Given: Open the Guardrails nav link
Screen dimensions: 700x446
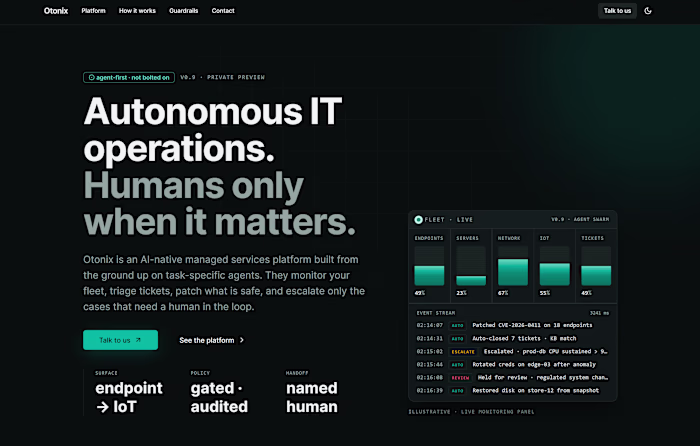Looking at the screenshot, I should pos(183,11).
